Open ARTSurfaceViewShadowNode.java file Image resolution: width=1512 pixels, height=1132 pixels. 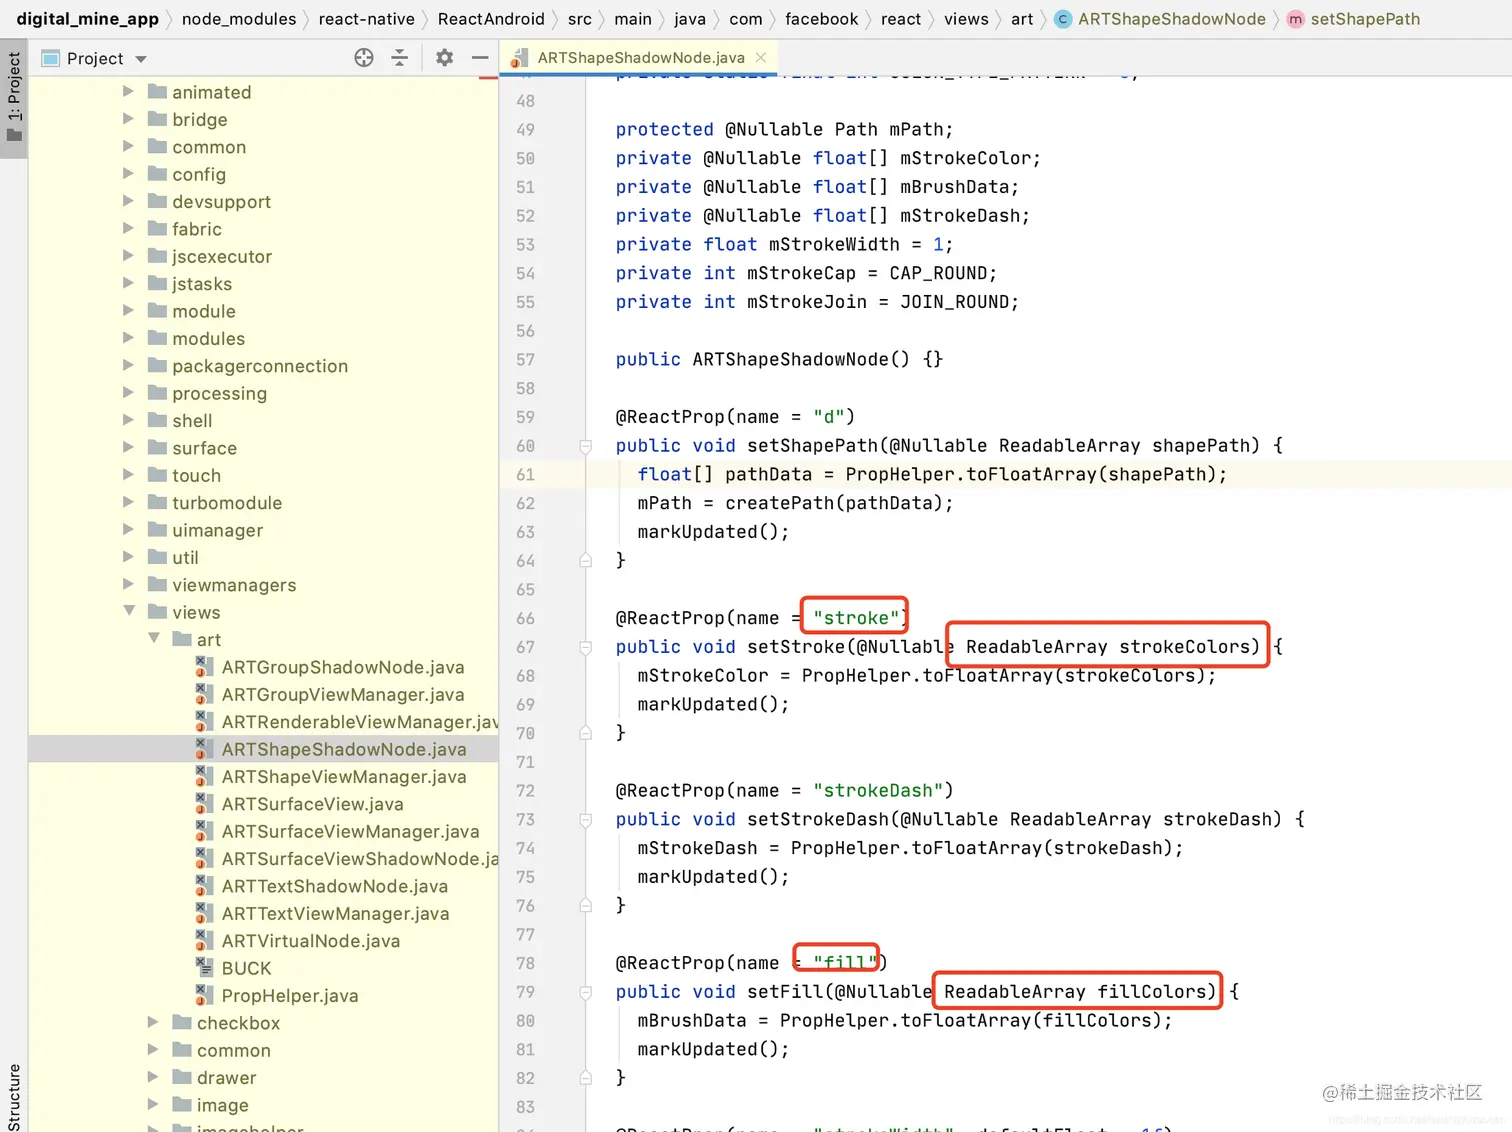click(360, 859)
